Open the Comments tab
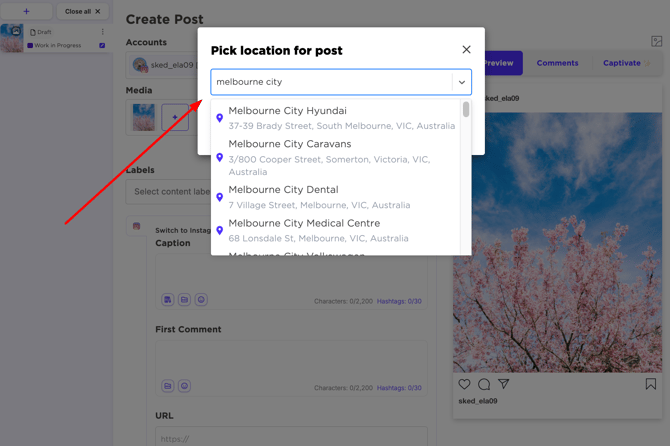 pyautogui.click(x=557, y=63)
